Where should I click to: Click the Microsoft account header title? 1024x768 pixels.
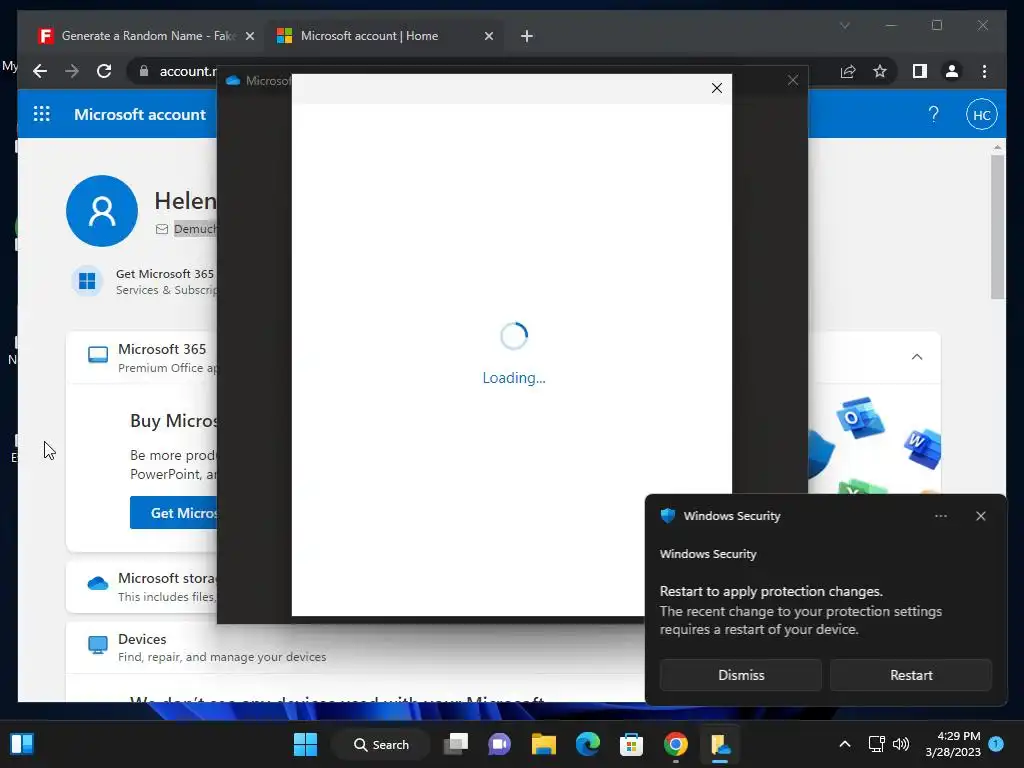[x=140, y=114]
